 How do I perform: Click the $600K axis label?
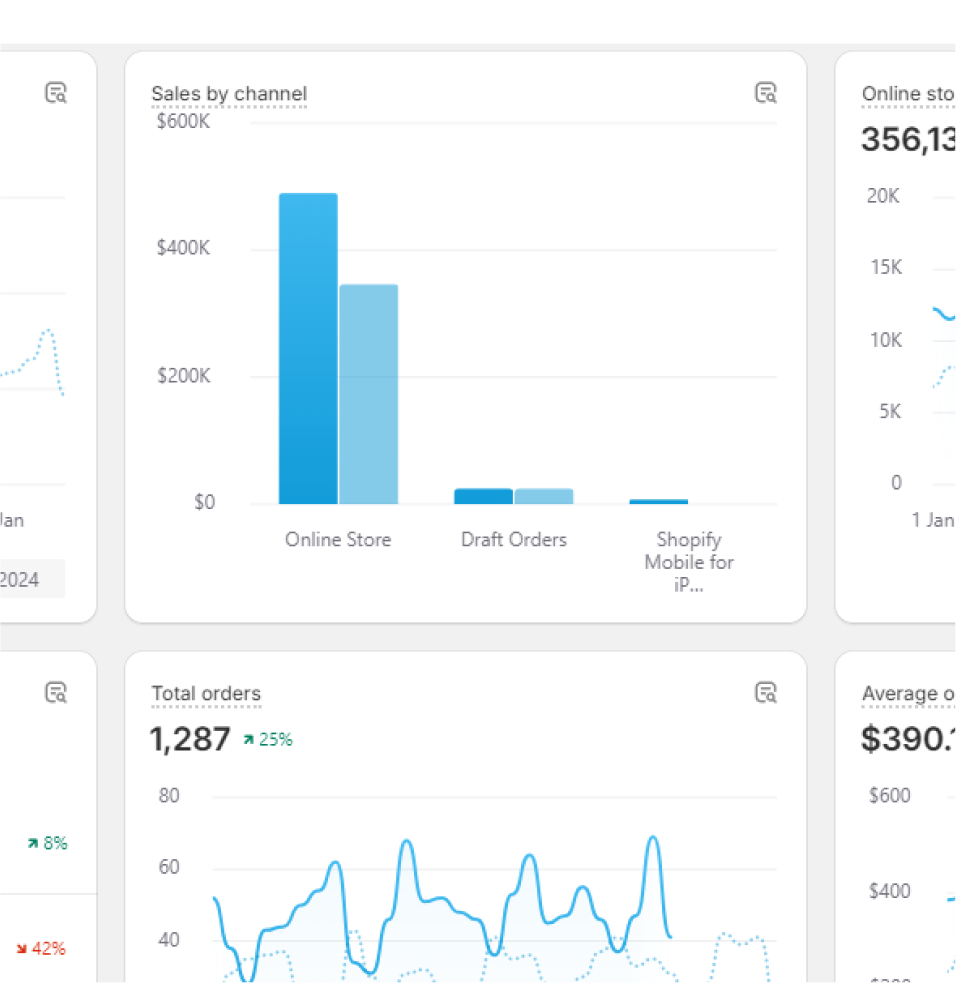pyautogui.click(x=183, y=121)
